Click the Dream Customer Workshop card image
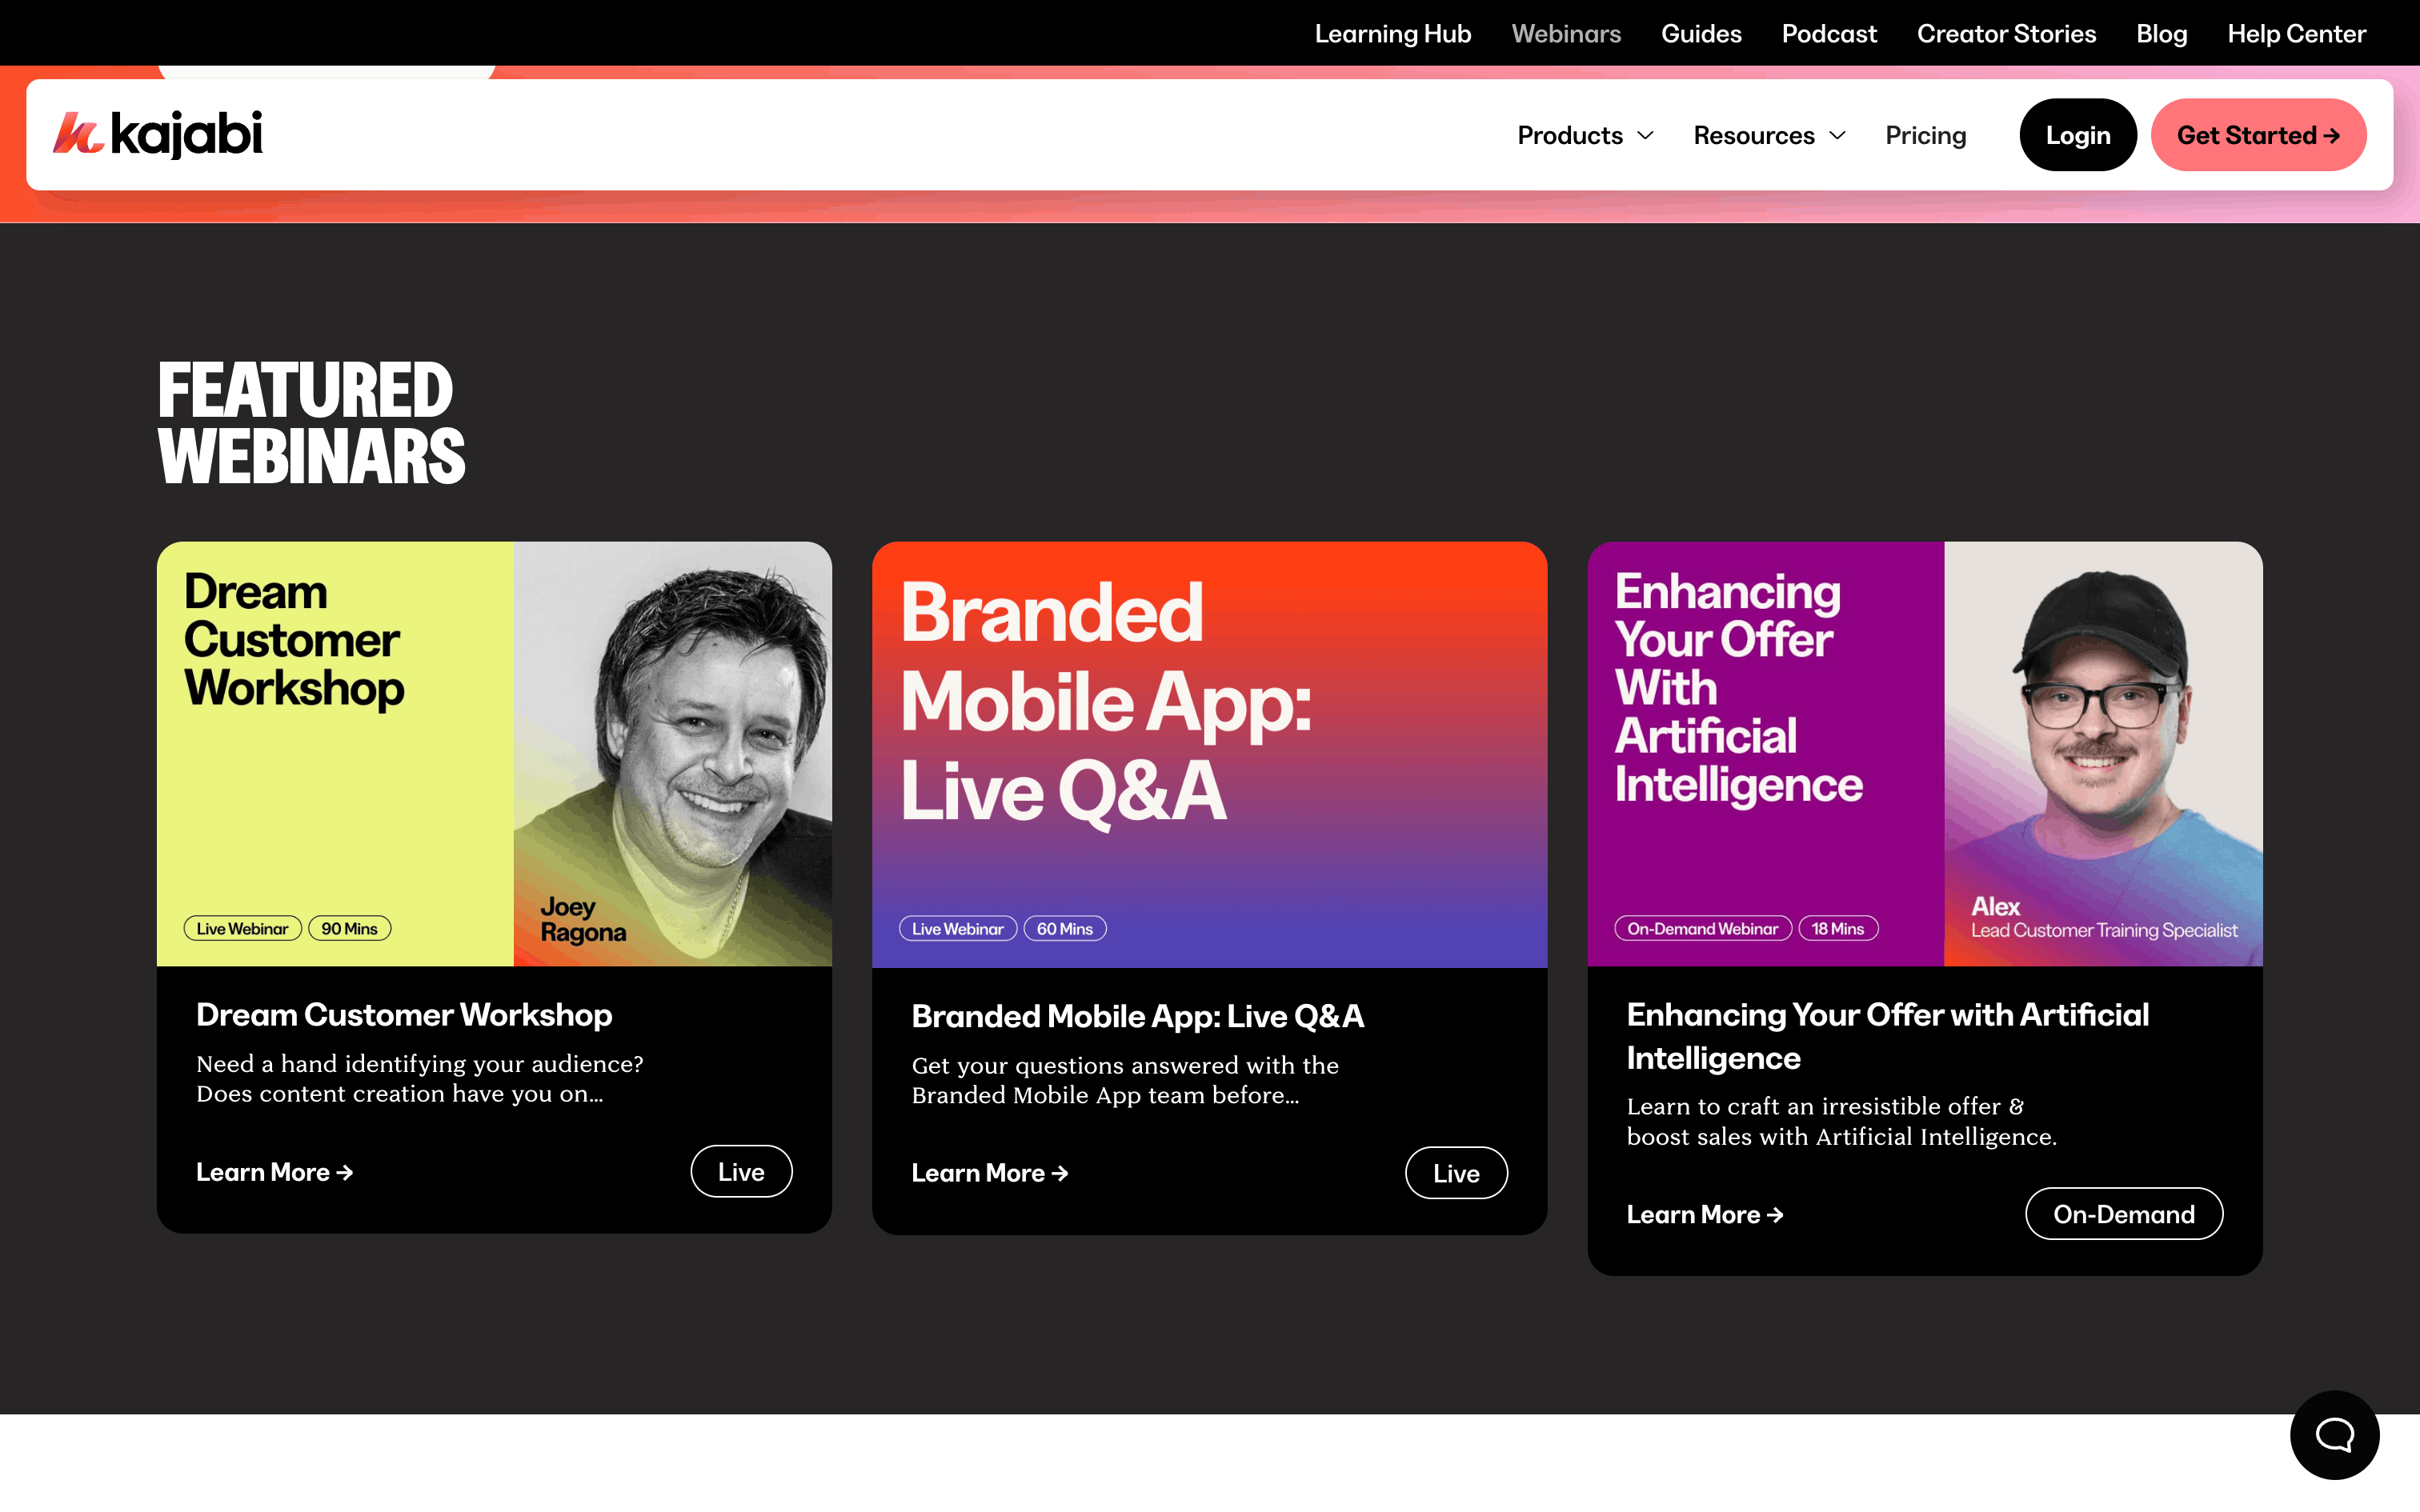The width and height of the screenshot is (2420, 1512). (494, 754)
